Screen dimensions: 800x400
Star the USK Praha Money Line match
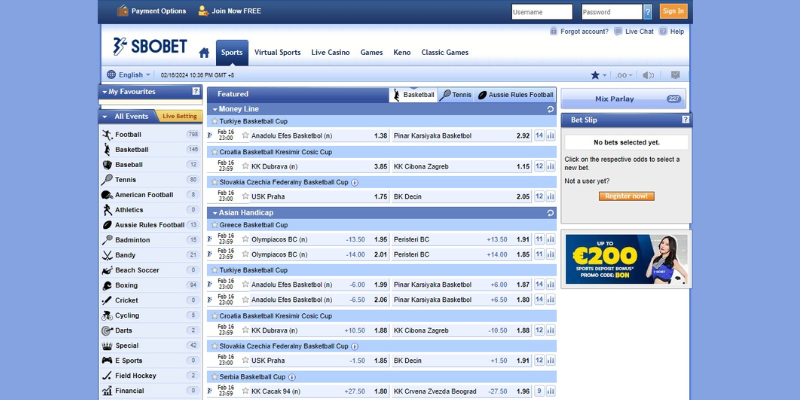click(245, 196)
